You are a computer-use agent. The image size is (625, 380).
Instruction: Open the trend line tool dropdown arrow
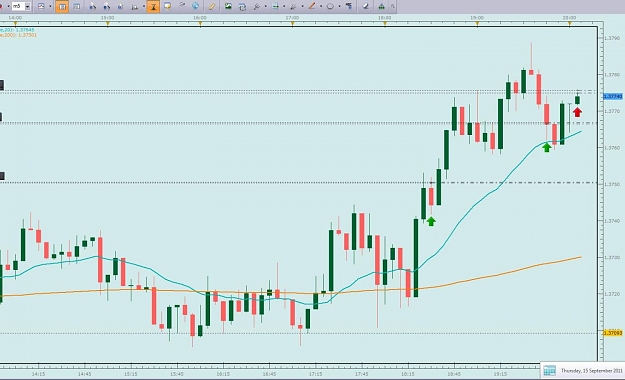[x=321, y=6]
